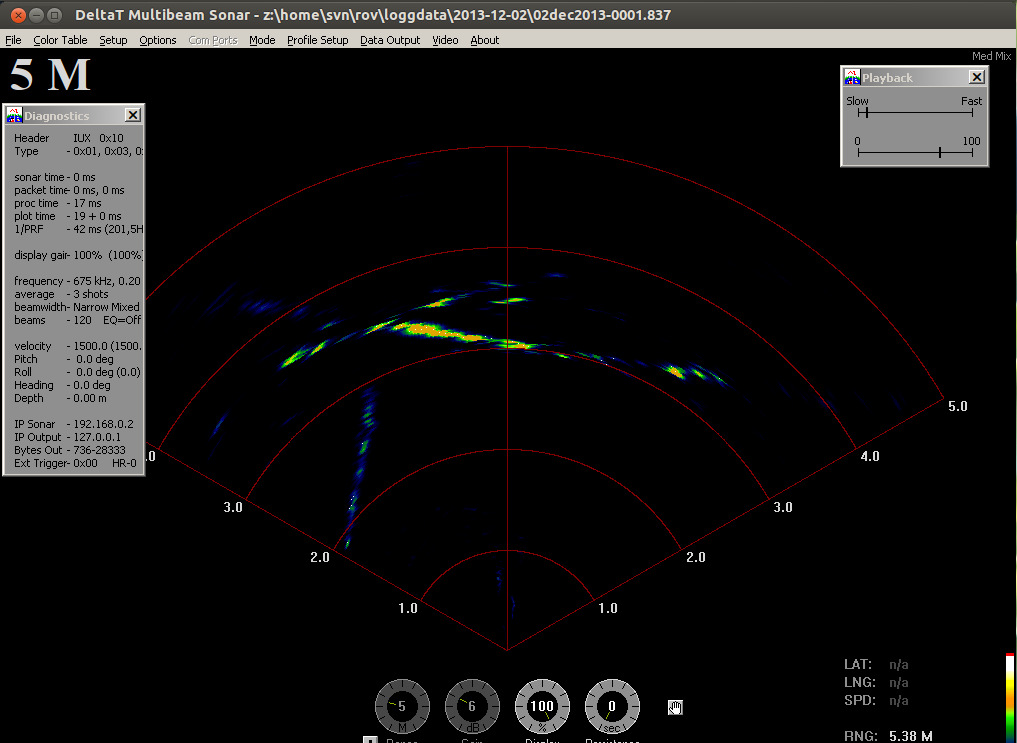The height and width of the screenshot is (743, 1017).
Task: Click the RNG 5.38 M readout
Action: point(888,736)
